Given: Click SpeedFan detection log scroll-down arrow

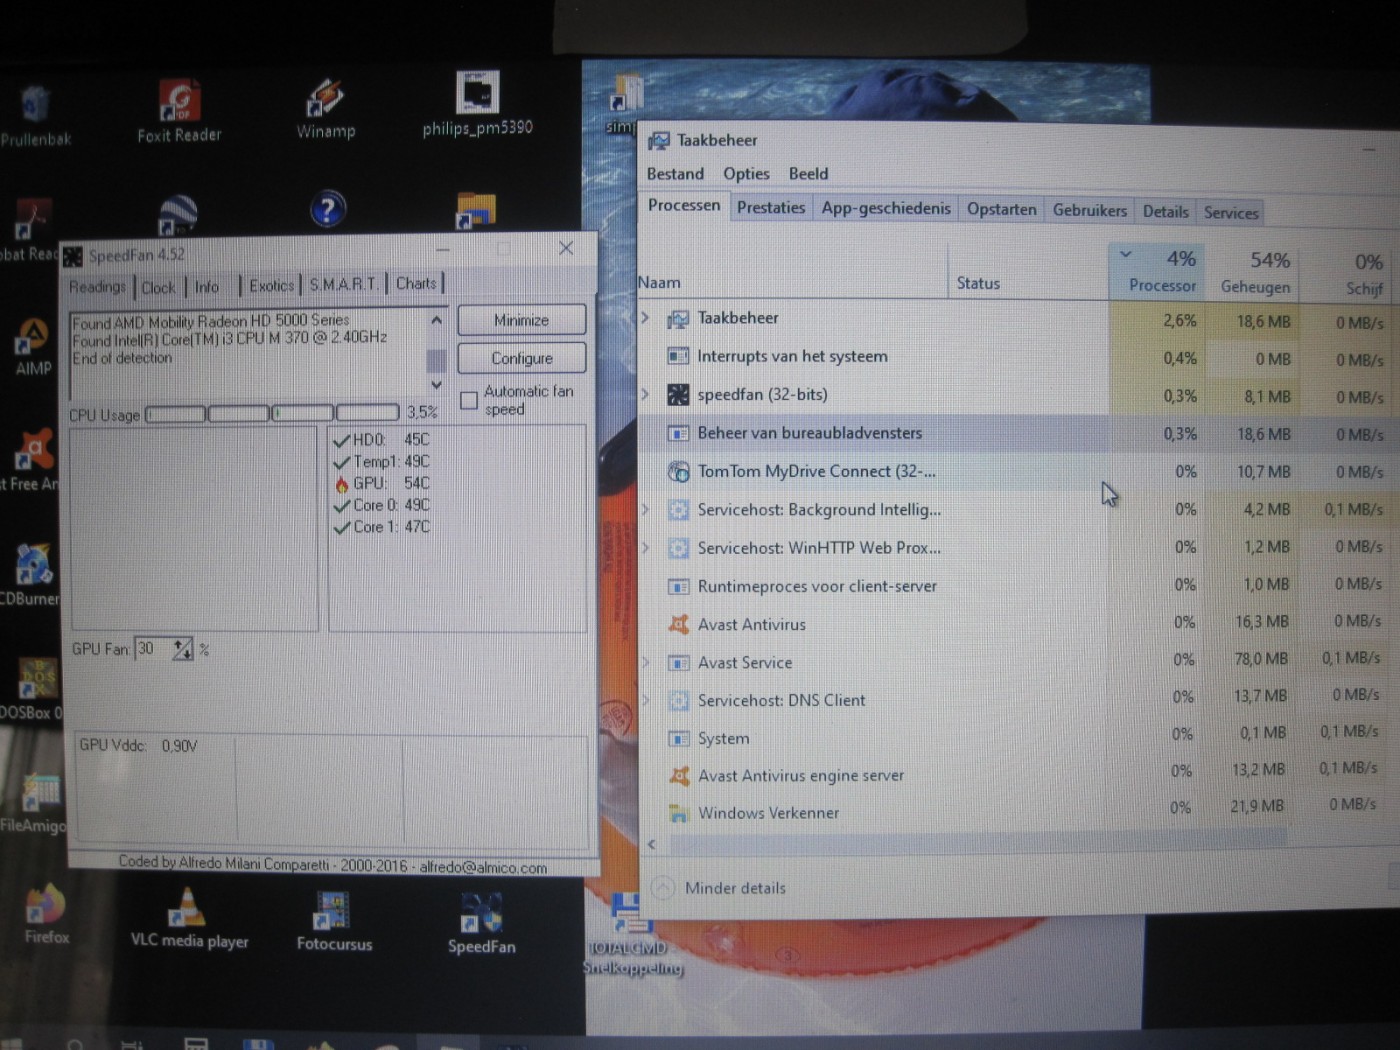Looking at the screenshot, I should [436, 384].
